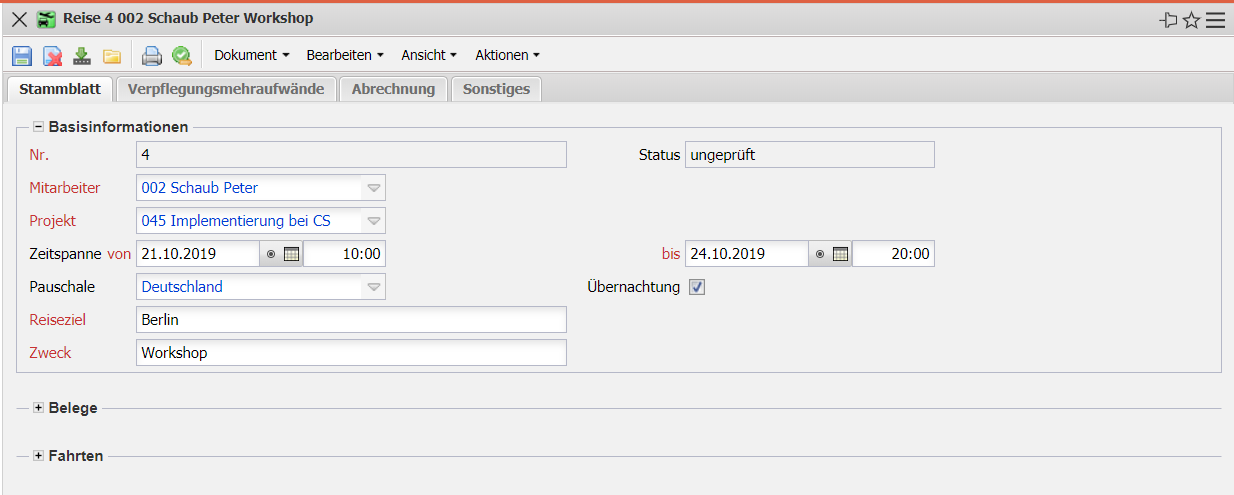Click the green download arrow icon
Viewport: 1234px width, 495px height.
(x=82, y=56)
